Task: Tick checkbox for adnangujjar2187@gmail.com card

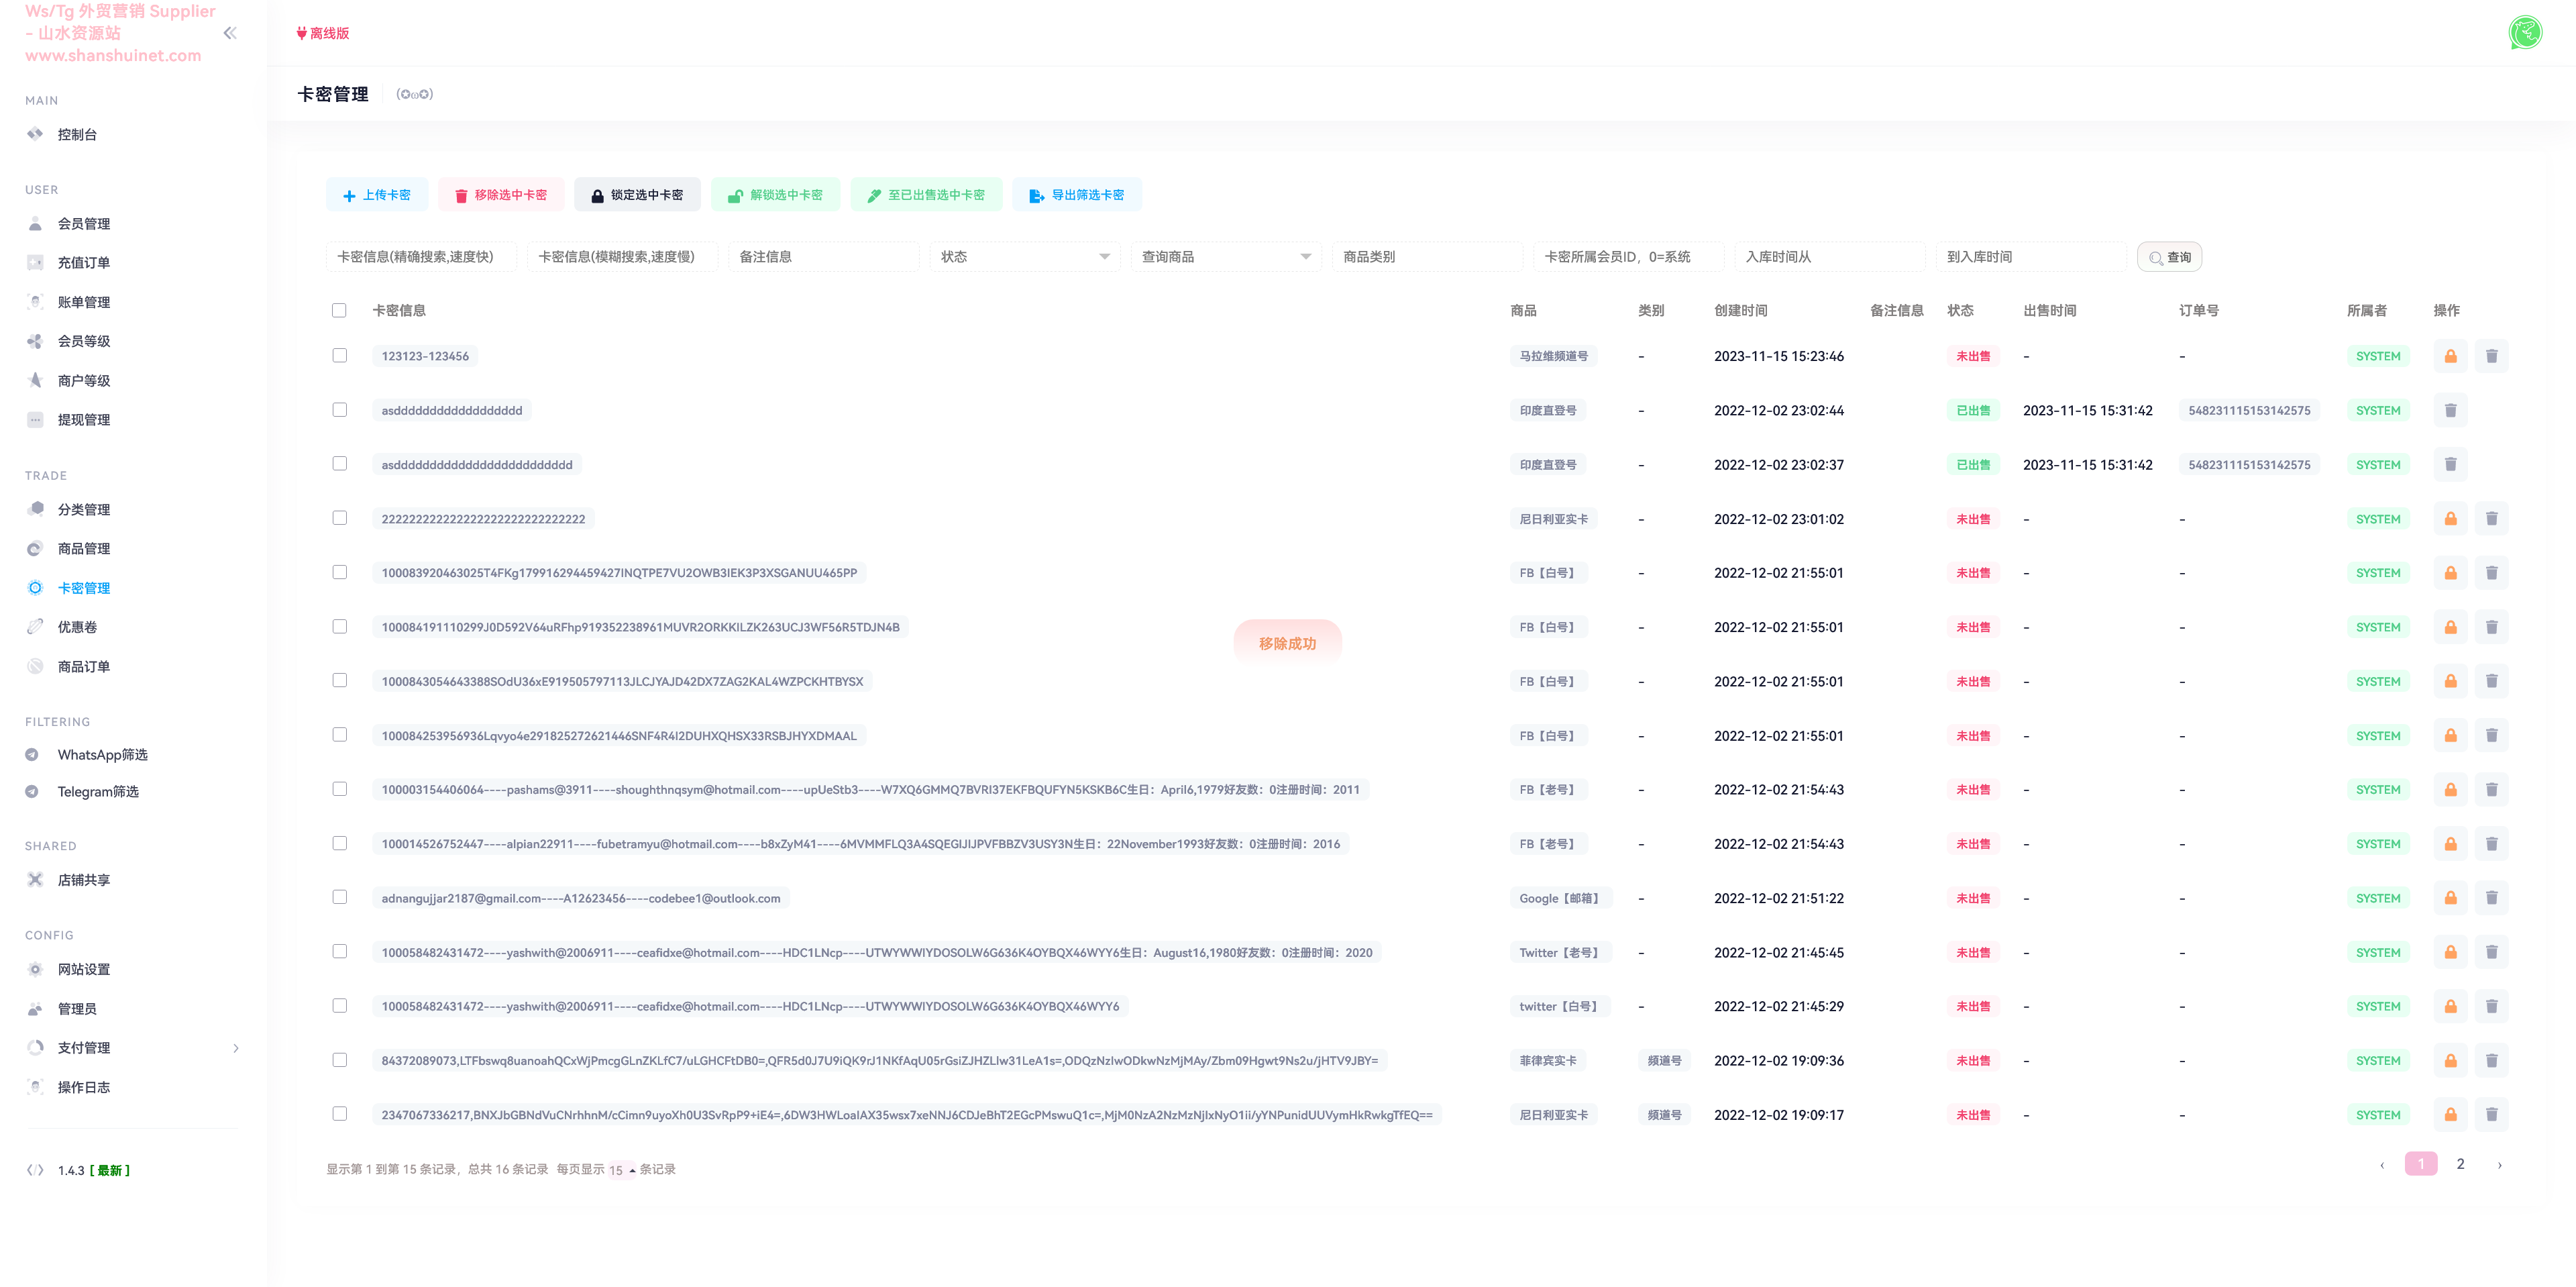Action: [x=339, y=897]
